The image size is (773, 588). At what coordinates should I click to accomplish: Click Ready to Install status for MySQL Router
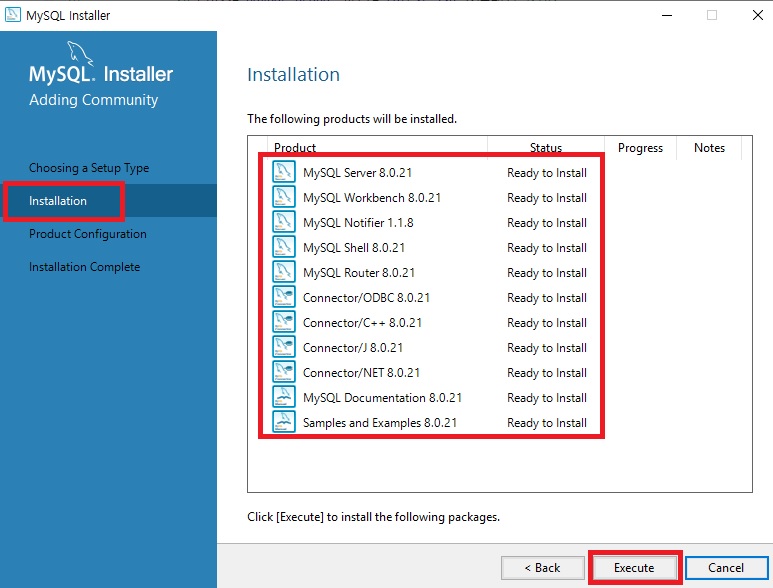547,273
